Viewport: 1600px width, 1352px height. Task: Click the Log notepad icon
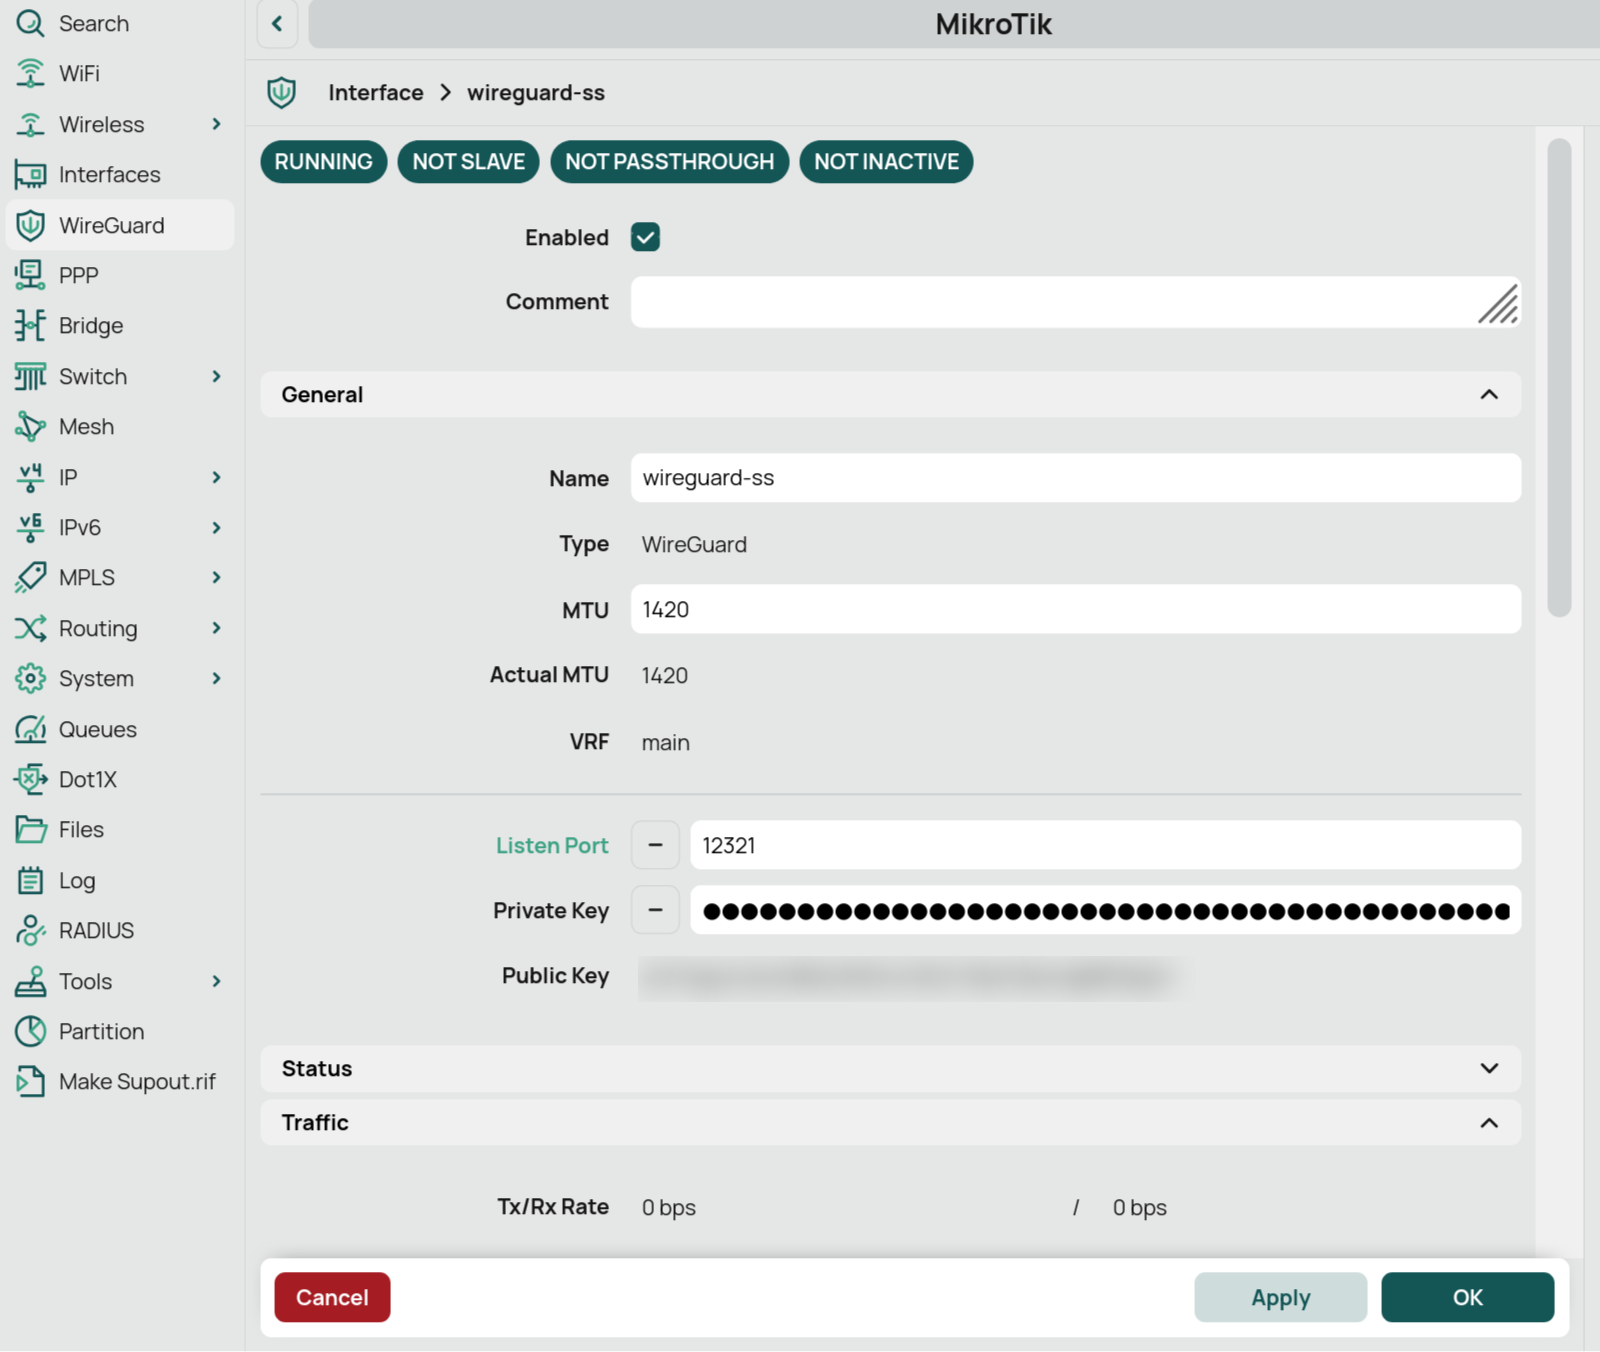tap(30, 880)
